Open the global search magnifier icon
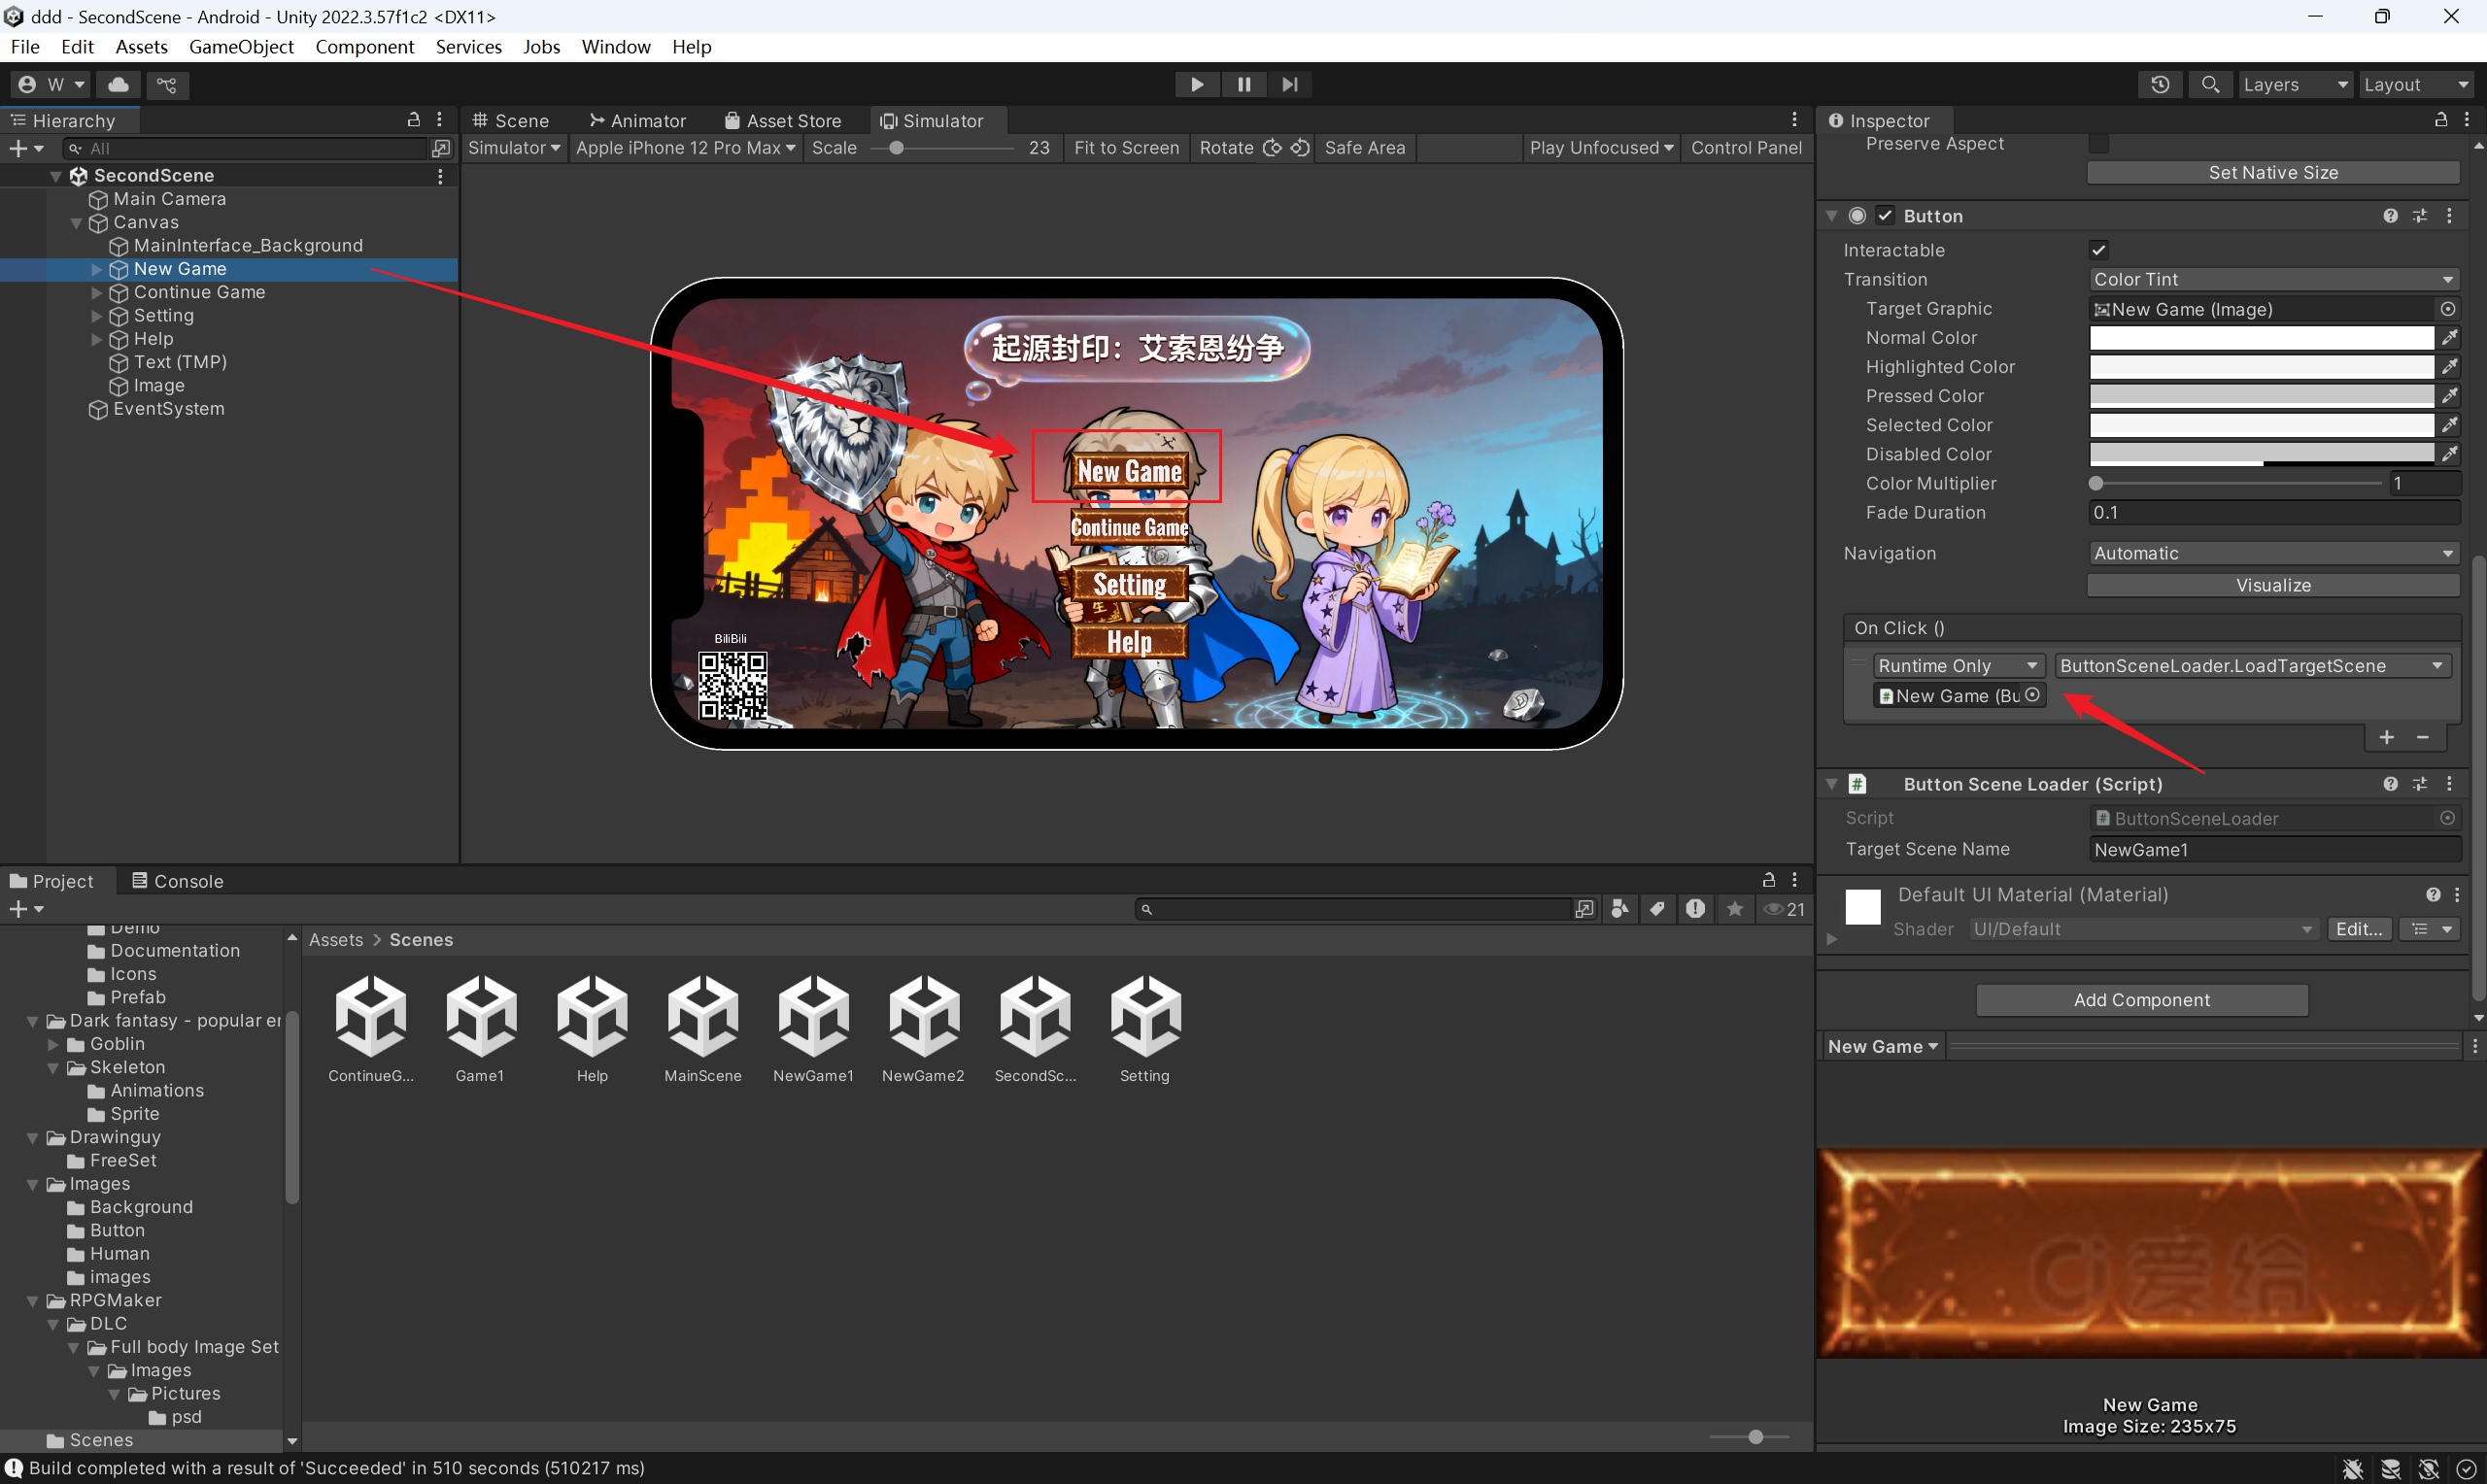The width and height of the screenshot is (2487, 1484). coord(2210,85)
